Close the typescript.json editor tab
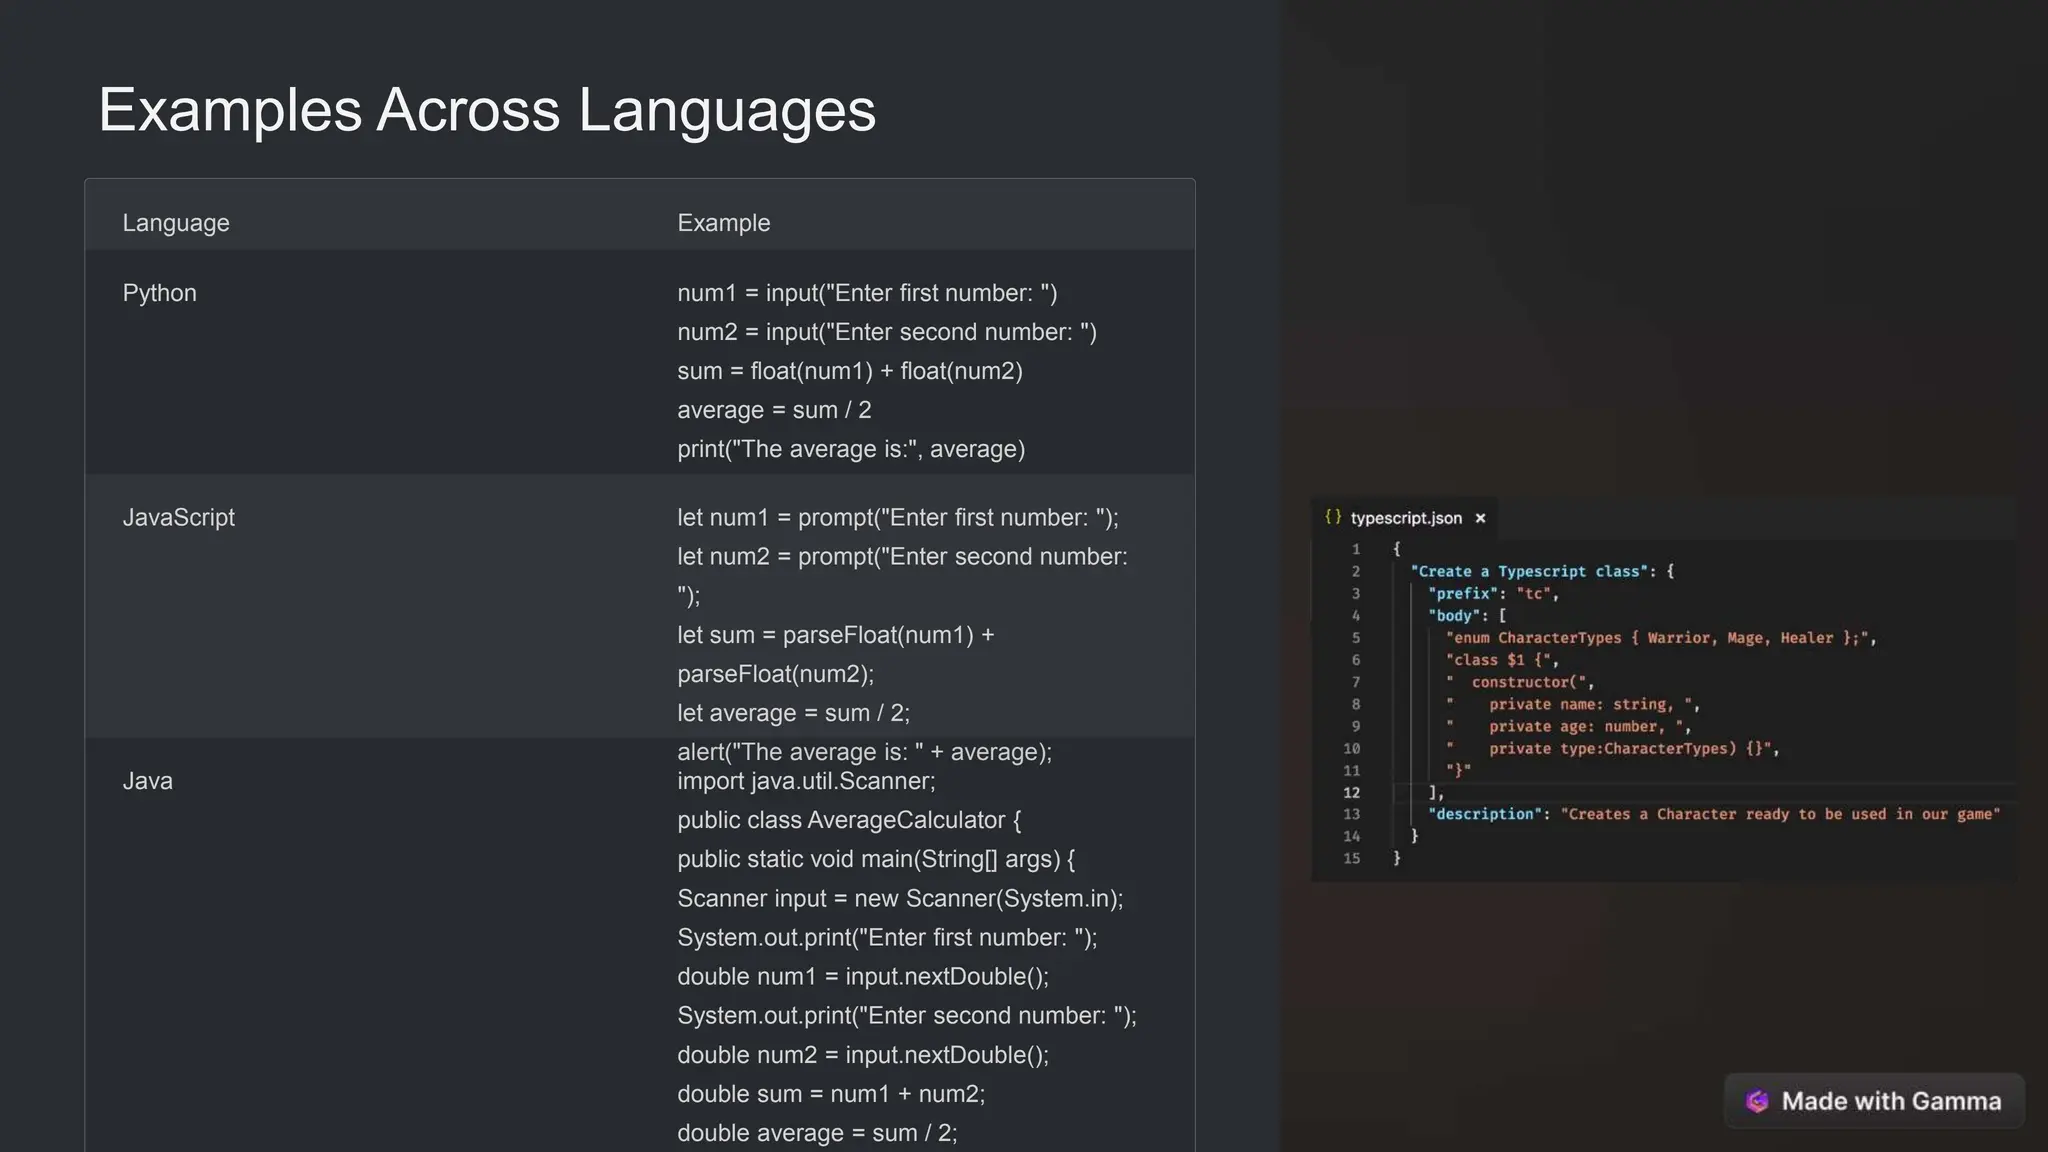 1480,518
